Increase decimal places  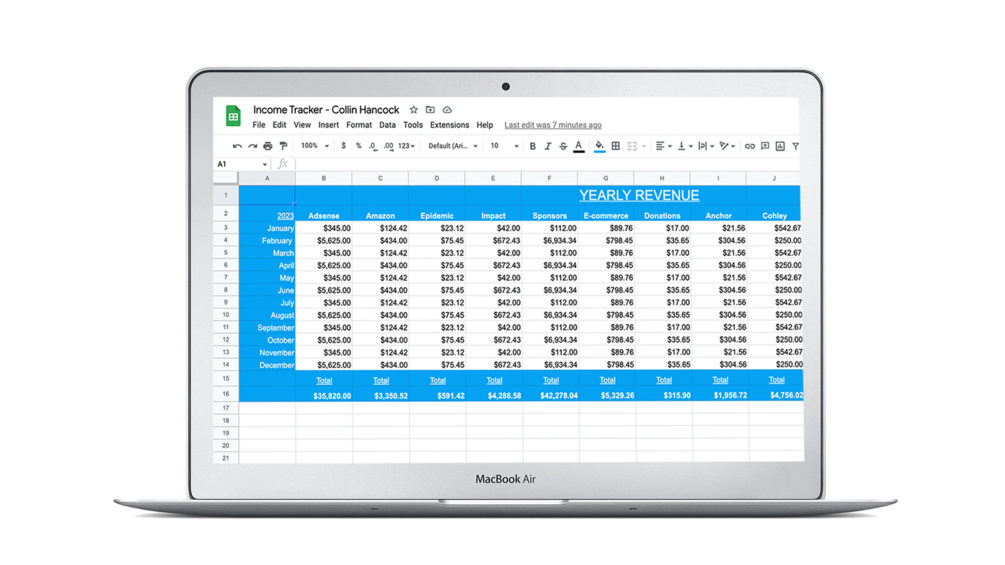pos(388,146)
